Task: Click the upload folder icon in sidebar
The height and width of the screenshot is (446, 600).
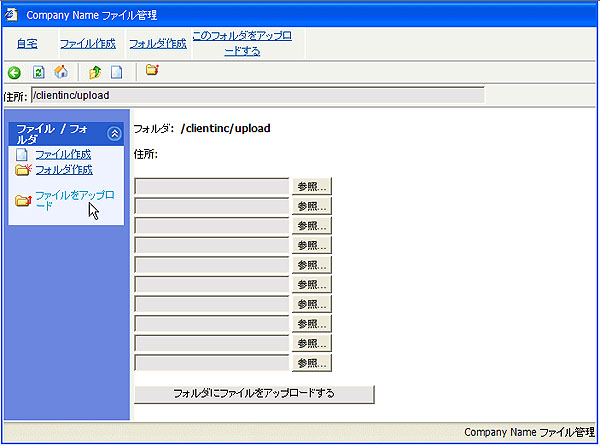Action: click(23, 200)
